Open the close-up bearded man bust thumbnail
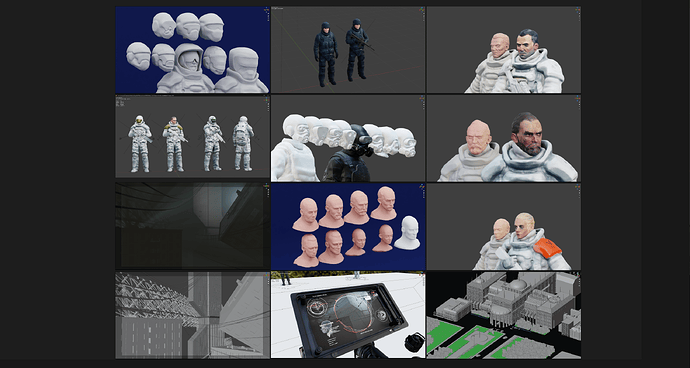The height and width of the screenshot is (368, 690). click(504, 138)
